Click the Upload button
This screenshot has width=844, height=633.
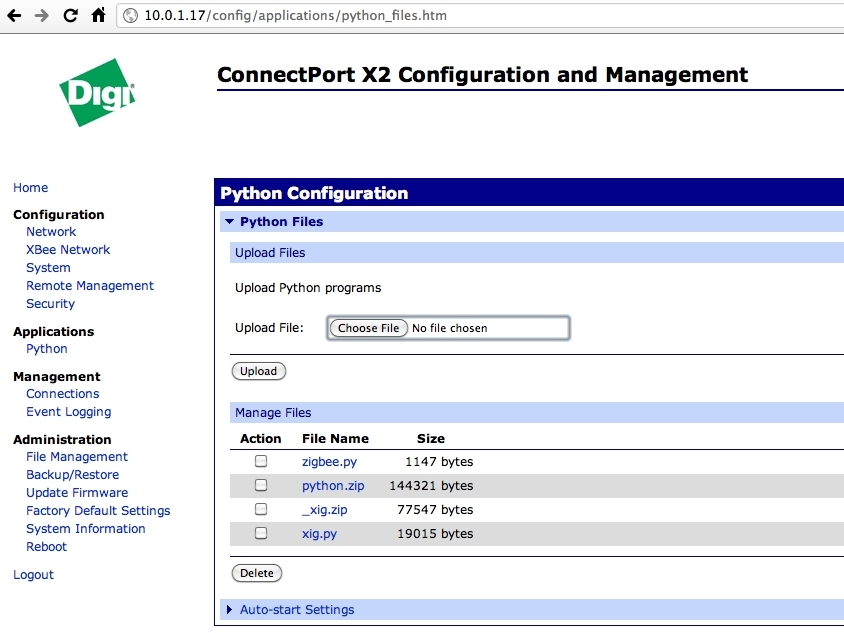point(258,371)
